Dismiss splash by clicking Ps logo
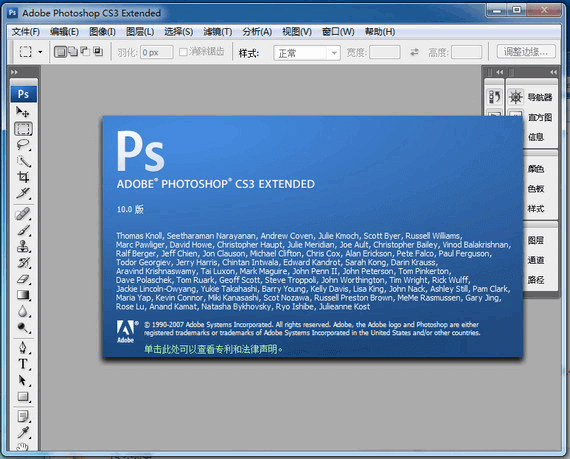The width and height of the screenshot is (570, 459). 140,151
